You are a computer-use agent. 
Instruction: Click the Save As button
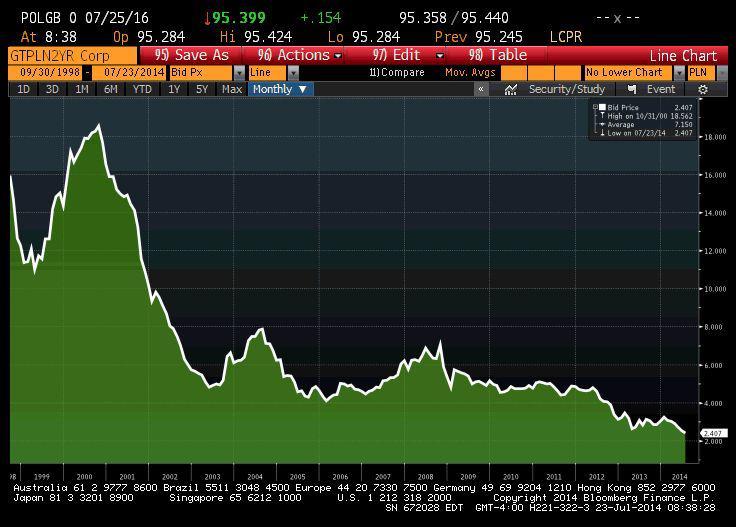(192, 55)
